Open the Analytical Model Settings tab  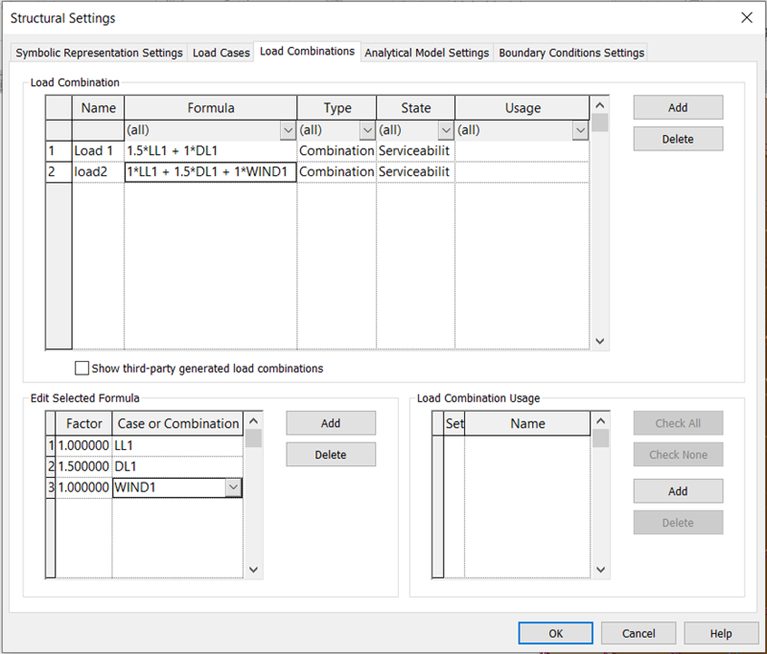[427, 53]
